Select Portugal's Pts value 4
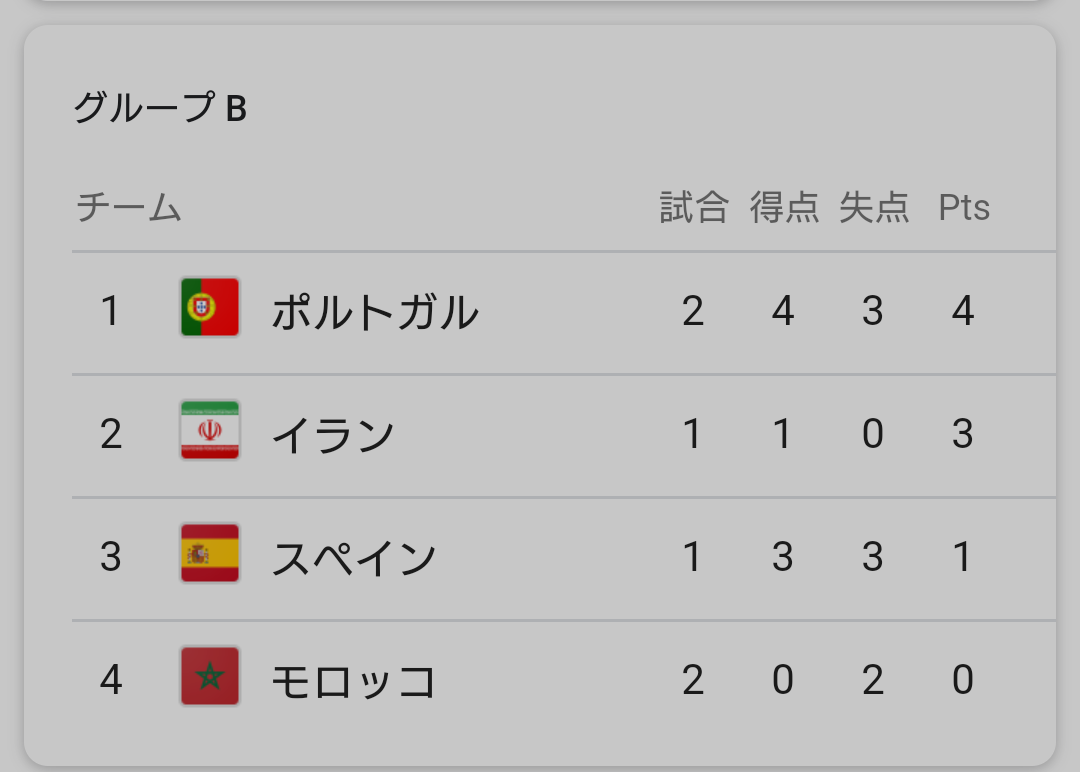 (963, 311)
